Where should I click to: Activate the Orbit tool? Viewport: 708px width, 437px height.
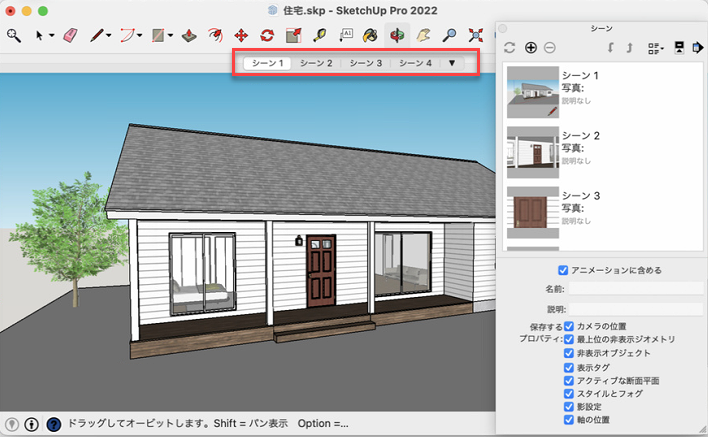397,35
